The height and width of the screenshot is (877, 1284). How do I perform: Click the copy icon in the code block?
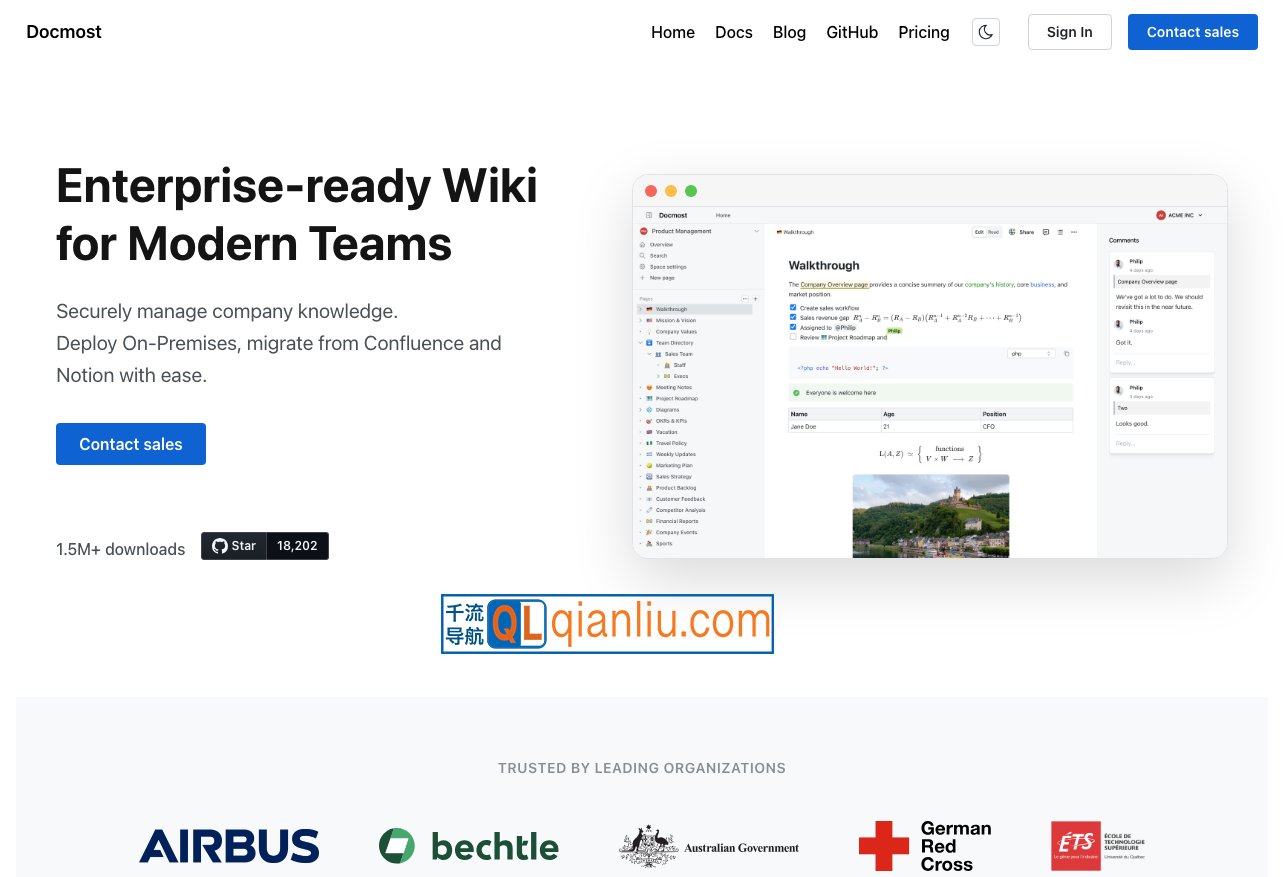1066,354
